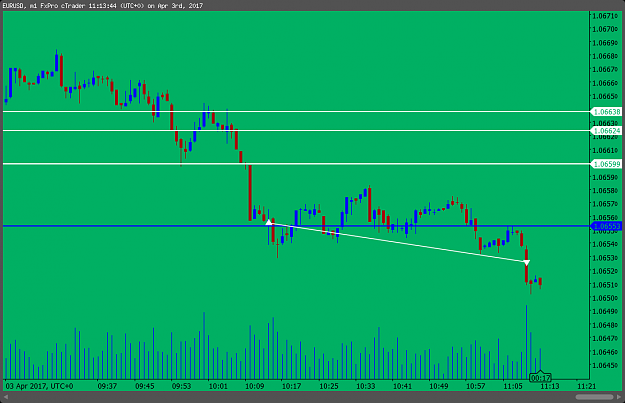Viewport: 625px width, 403px height.
Task: Click the 11:05 time axis label
Action: [513, 386]
